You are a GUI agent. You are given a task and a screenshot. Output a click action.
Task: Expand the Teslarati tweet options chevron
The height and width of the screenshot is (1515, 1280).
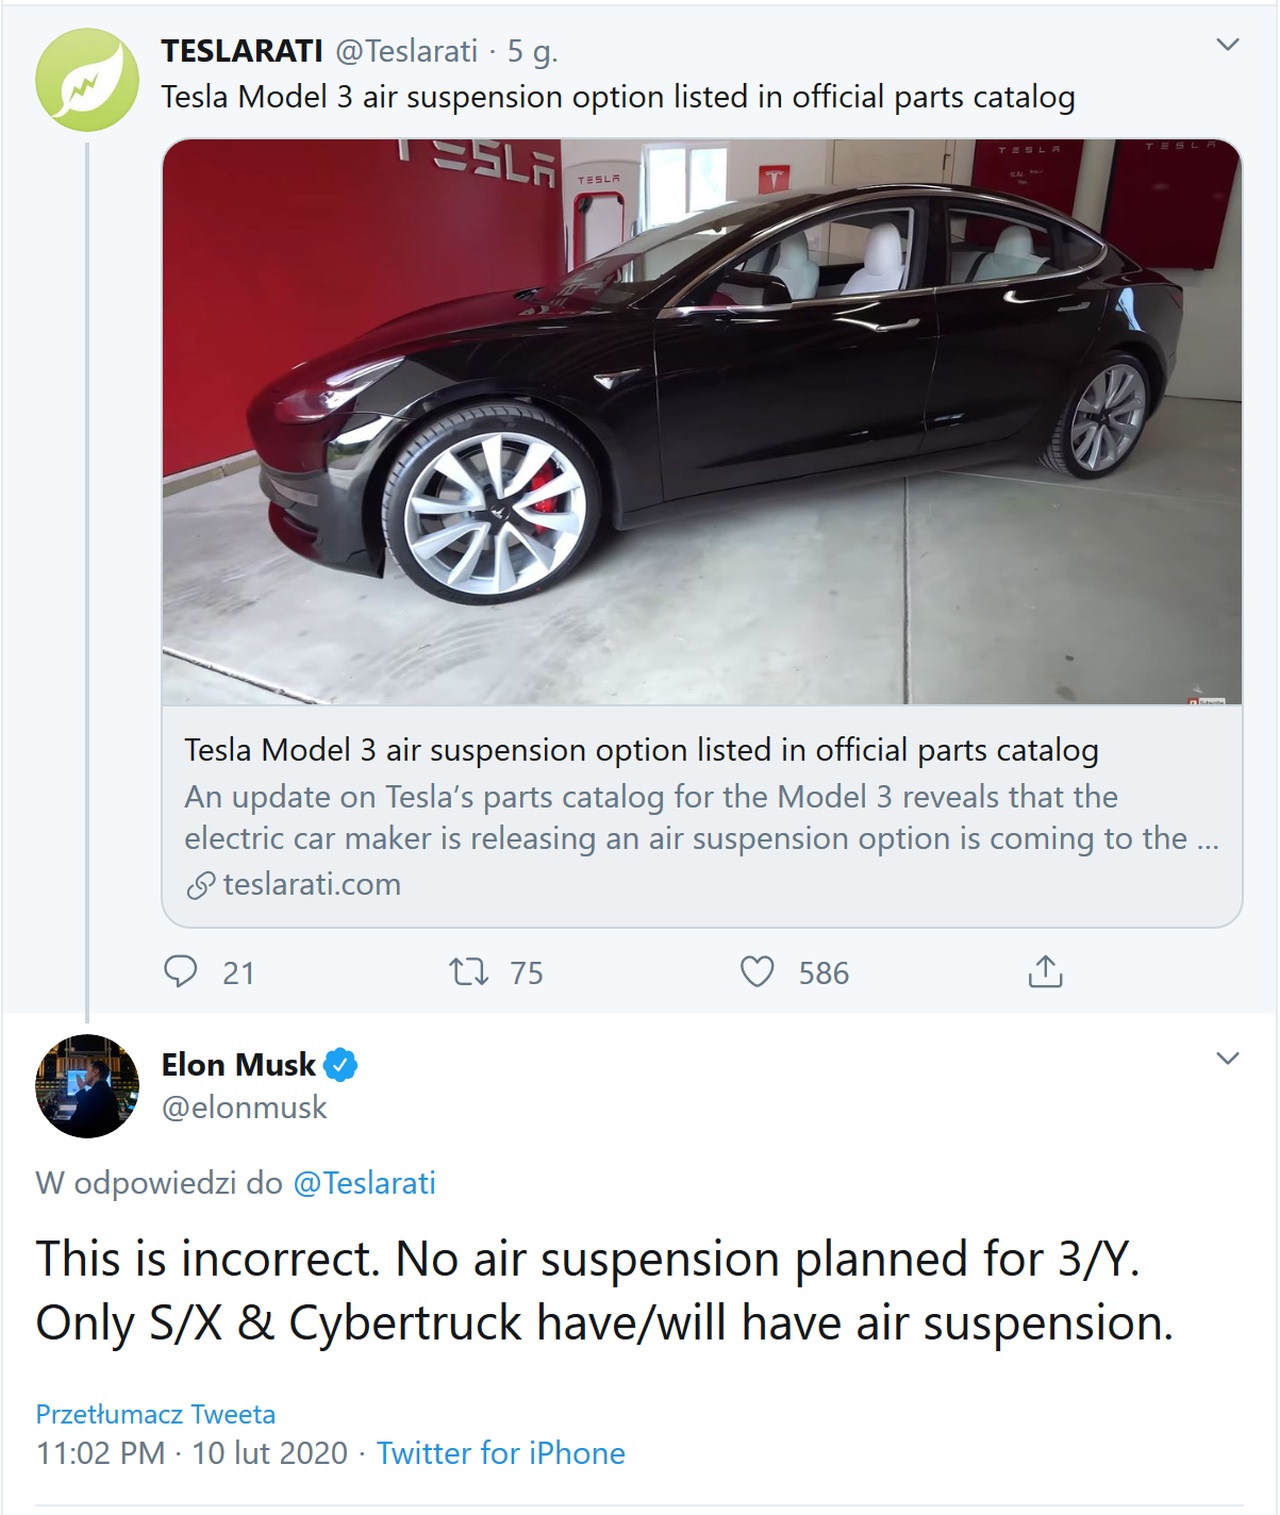coord(1227,45)
